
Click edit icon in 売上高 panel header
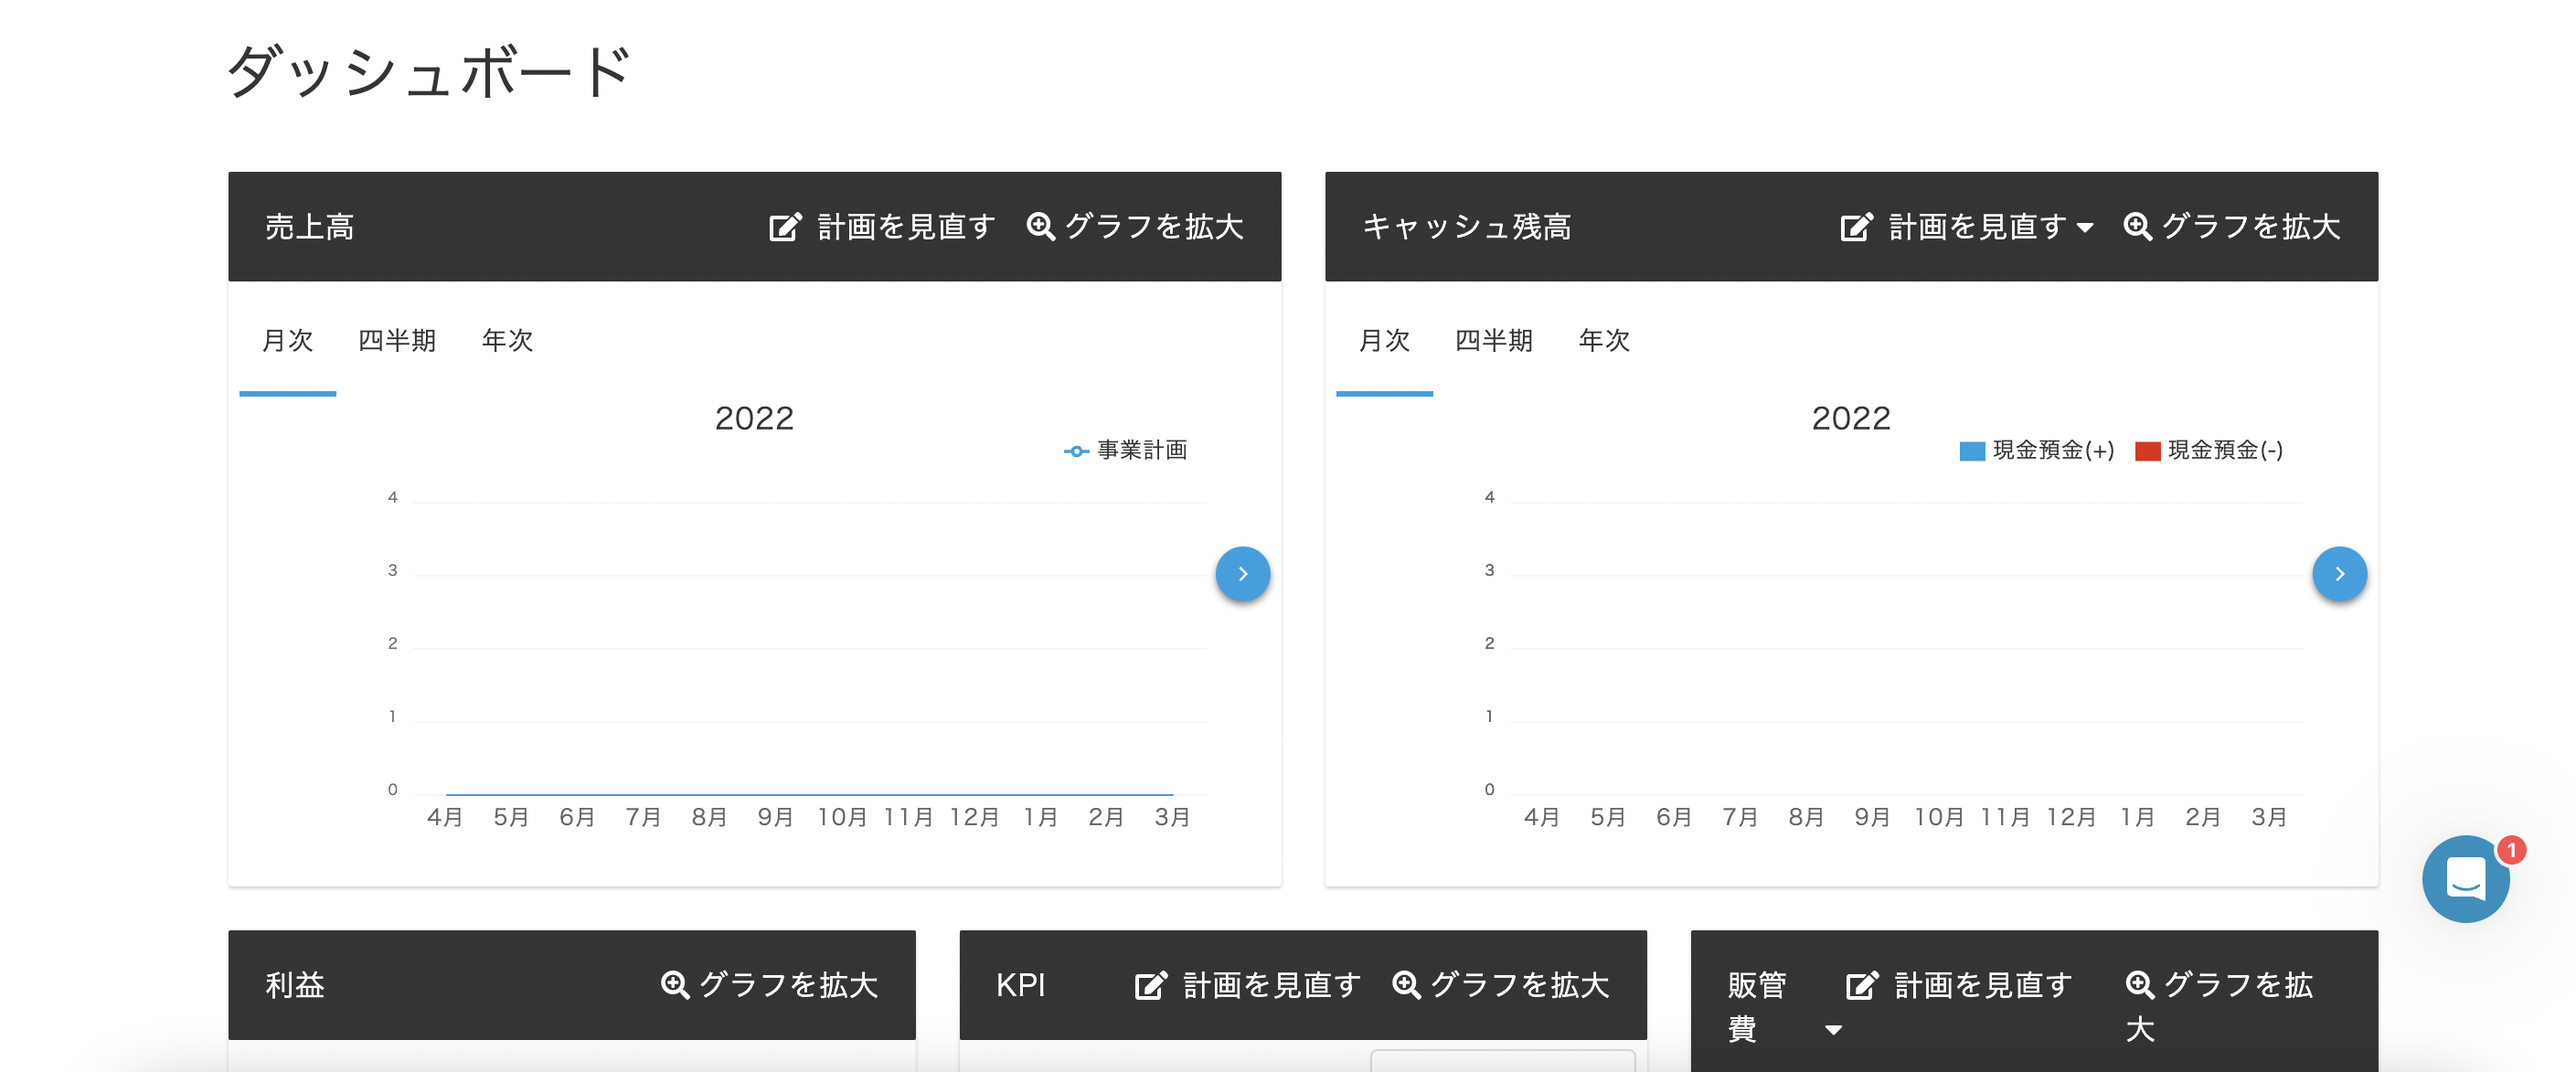[785, 227]
